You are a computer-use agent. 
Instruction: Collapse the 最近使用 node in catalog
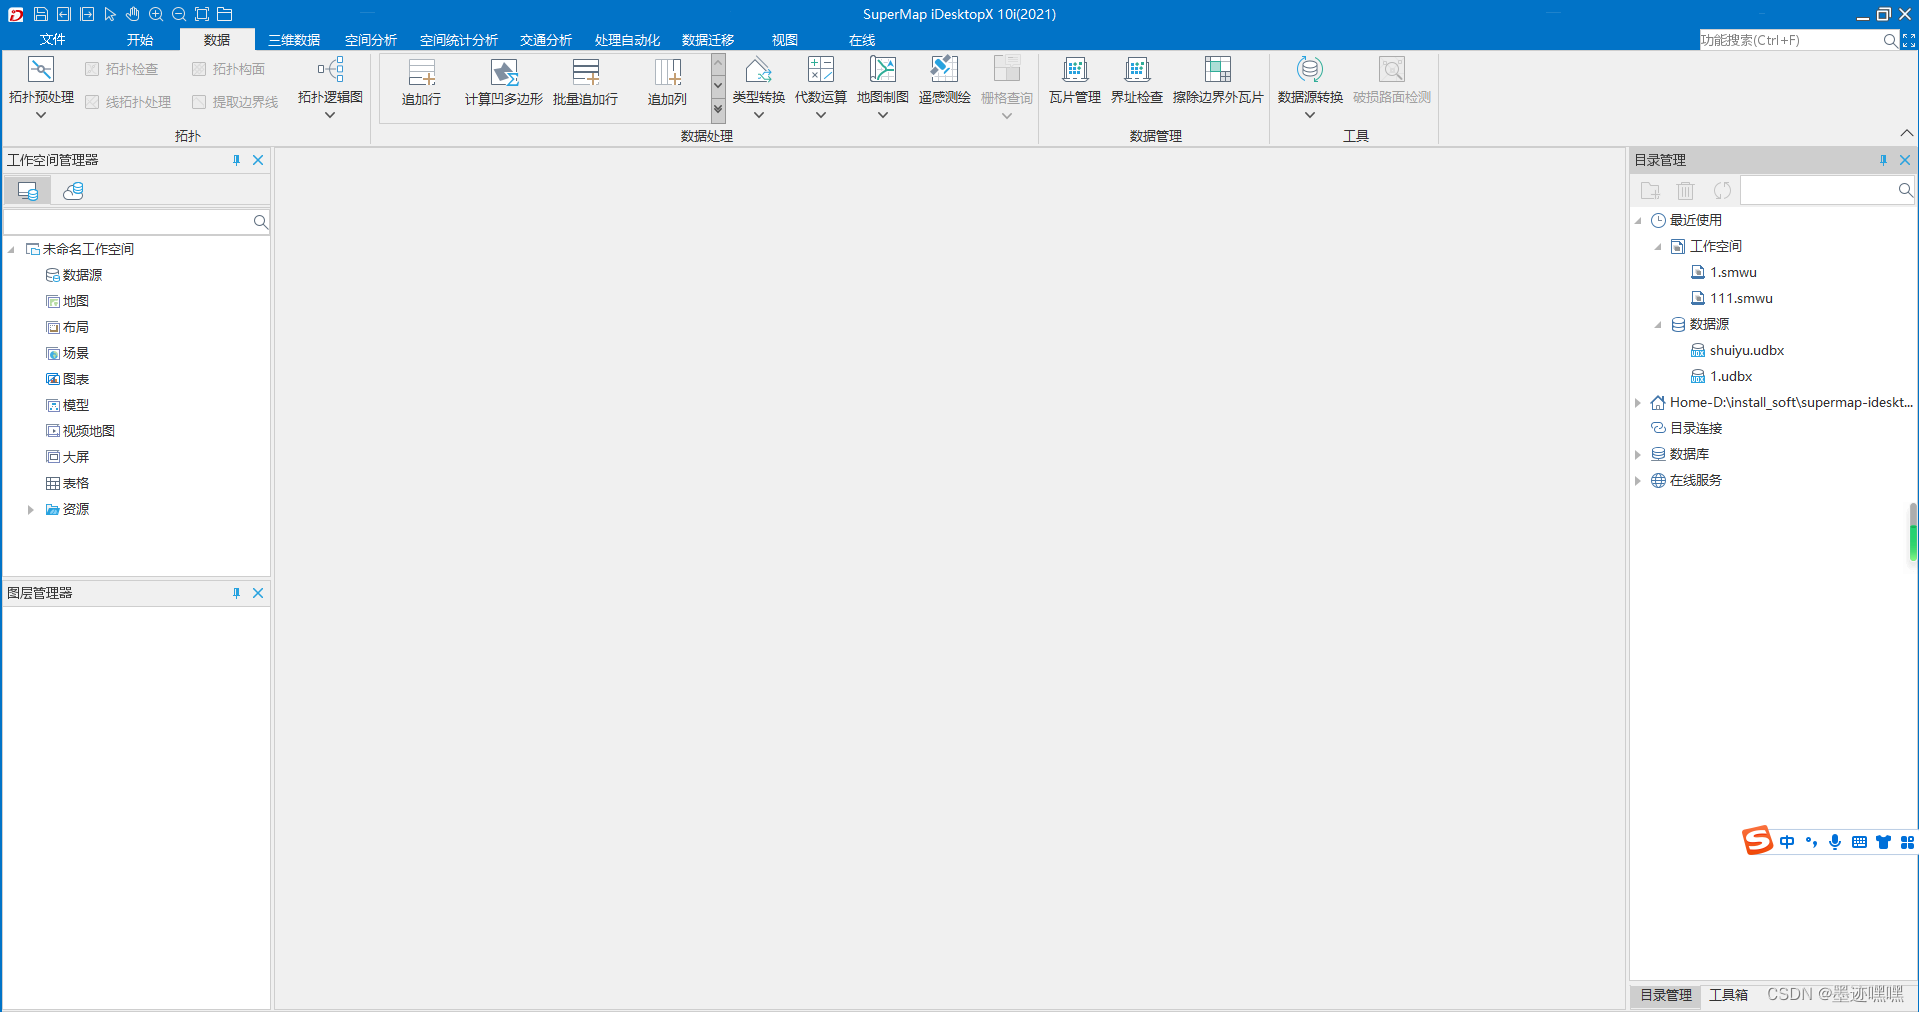click(x=1638, y=220)
